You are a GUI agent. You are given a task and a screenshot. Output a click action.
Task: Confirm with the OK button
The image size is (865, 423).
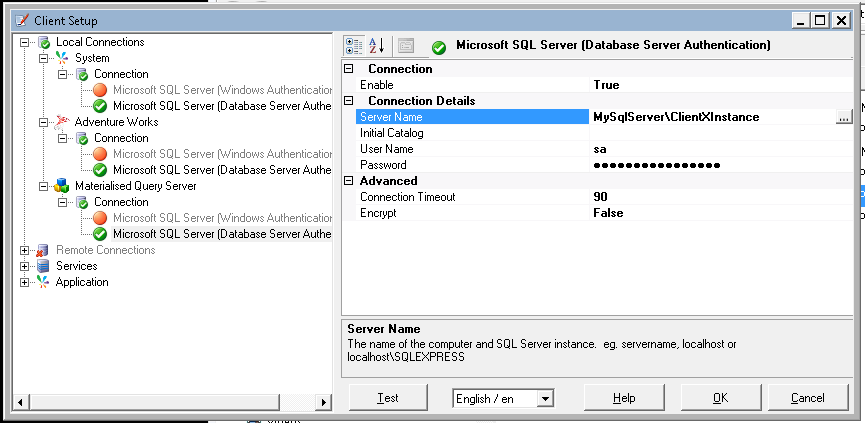pos(720,398)
